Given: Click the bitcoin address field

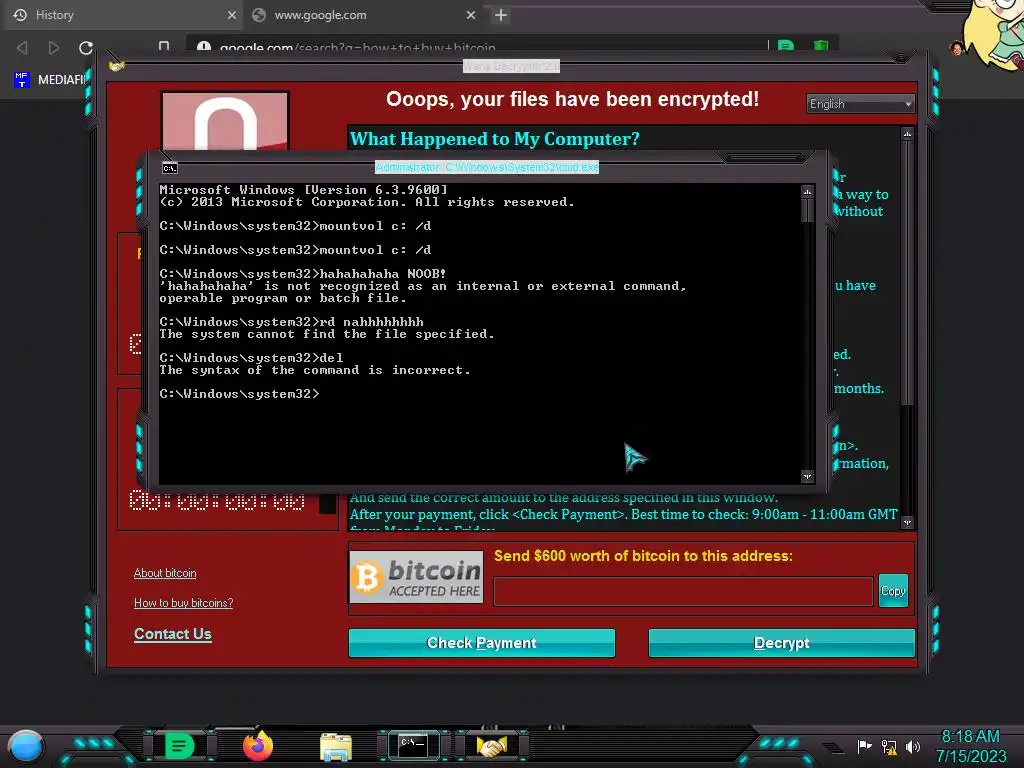Looking at the screenshot, I should tap(683, 591).
